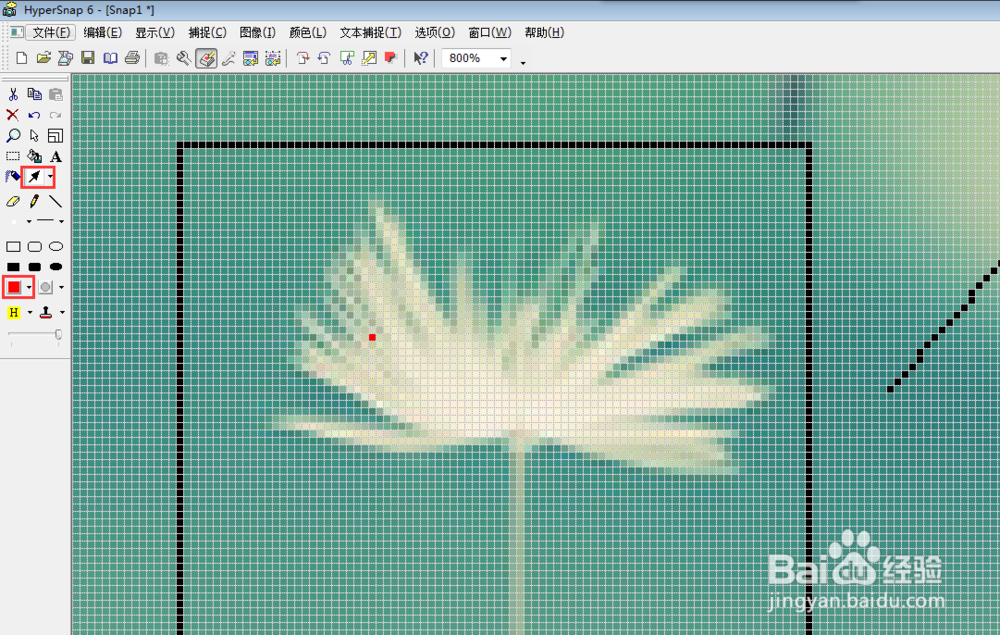1000x635 pixels.
Task: Select the eraser tool
Action: click(x=13, y=201)
